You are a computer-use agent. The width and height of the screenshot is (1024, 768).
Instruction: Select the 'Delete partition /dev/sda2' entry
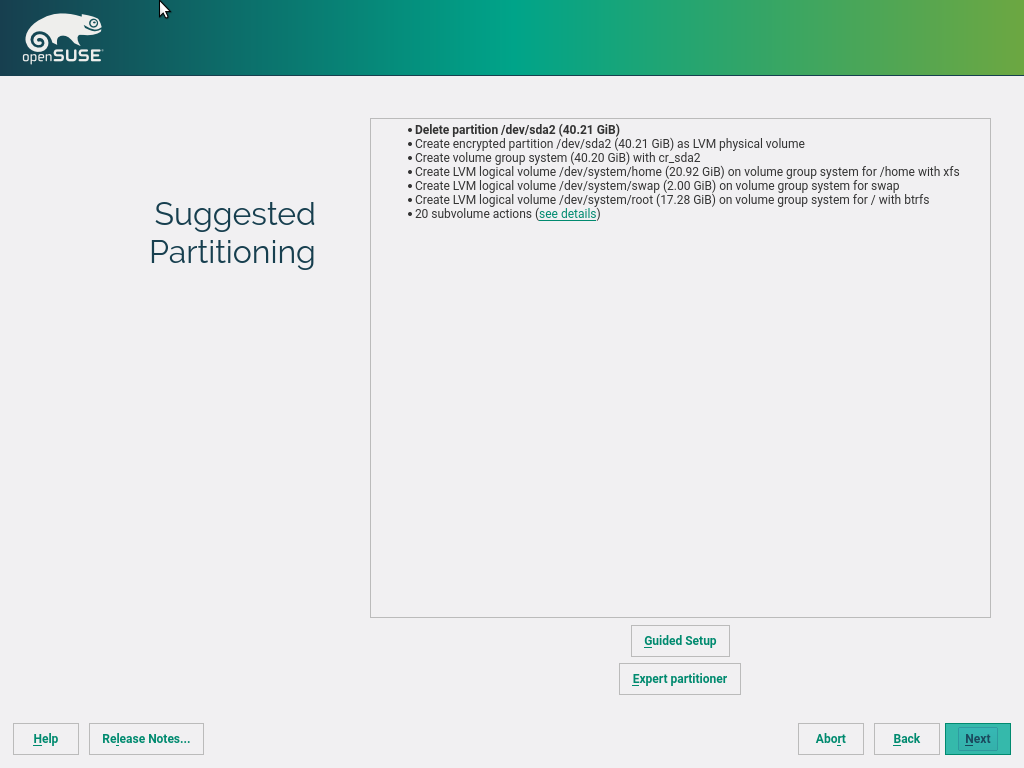point(517,130)
